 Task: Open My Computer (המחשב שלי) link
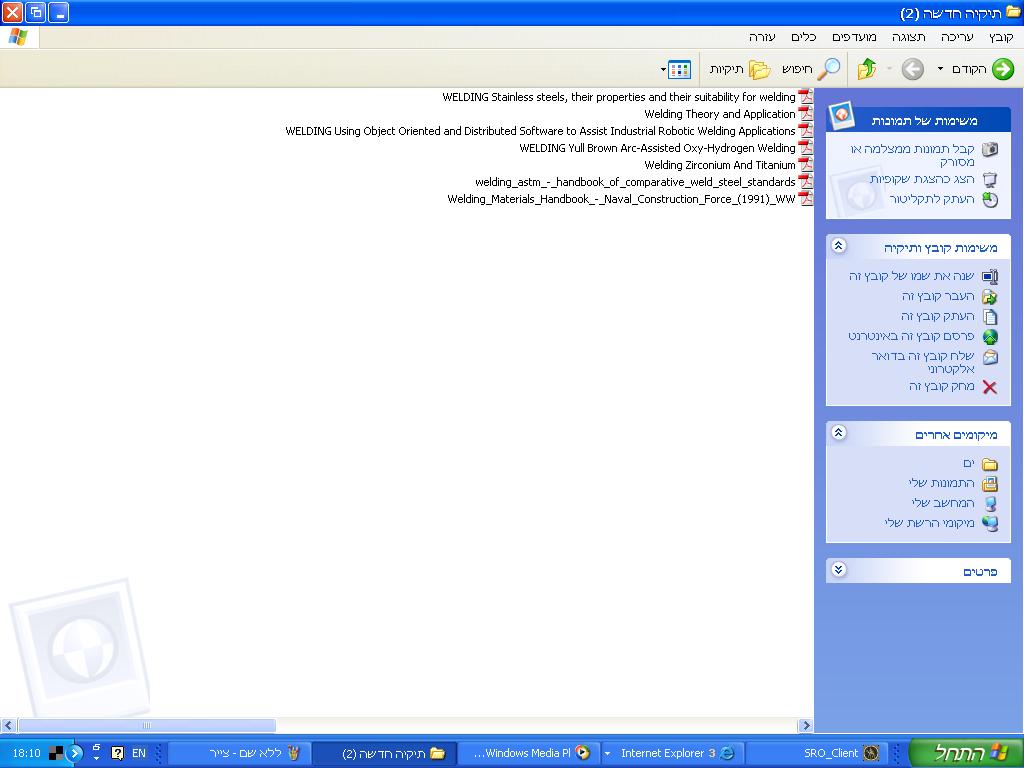(x=942, y=503)
